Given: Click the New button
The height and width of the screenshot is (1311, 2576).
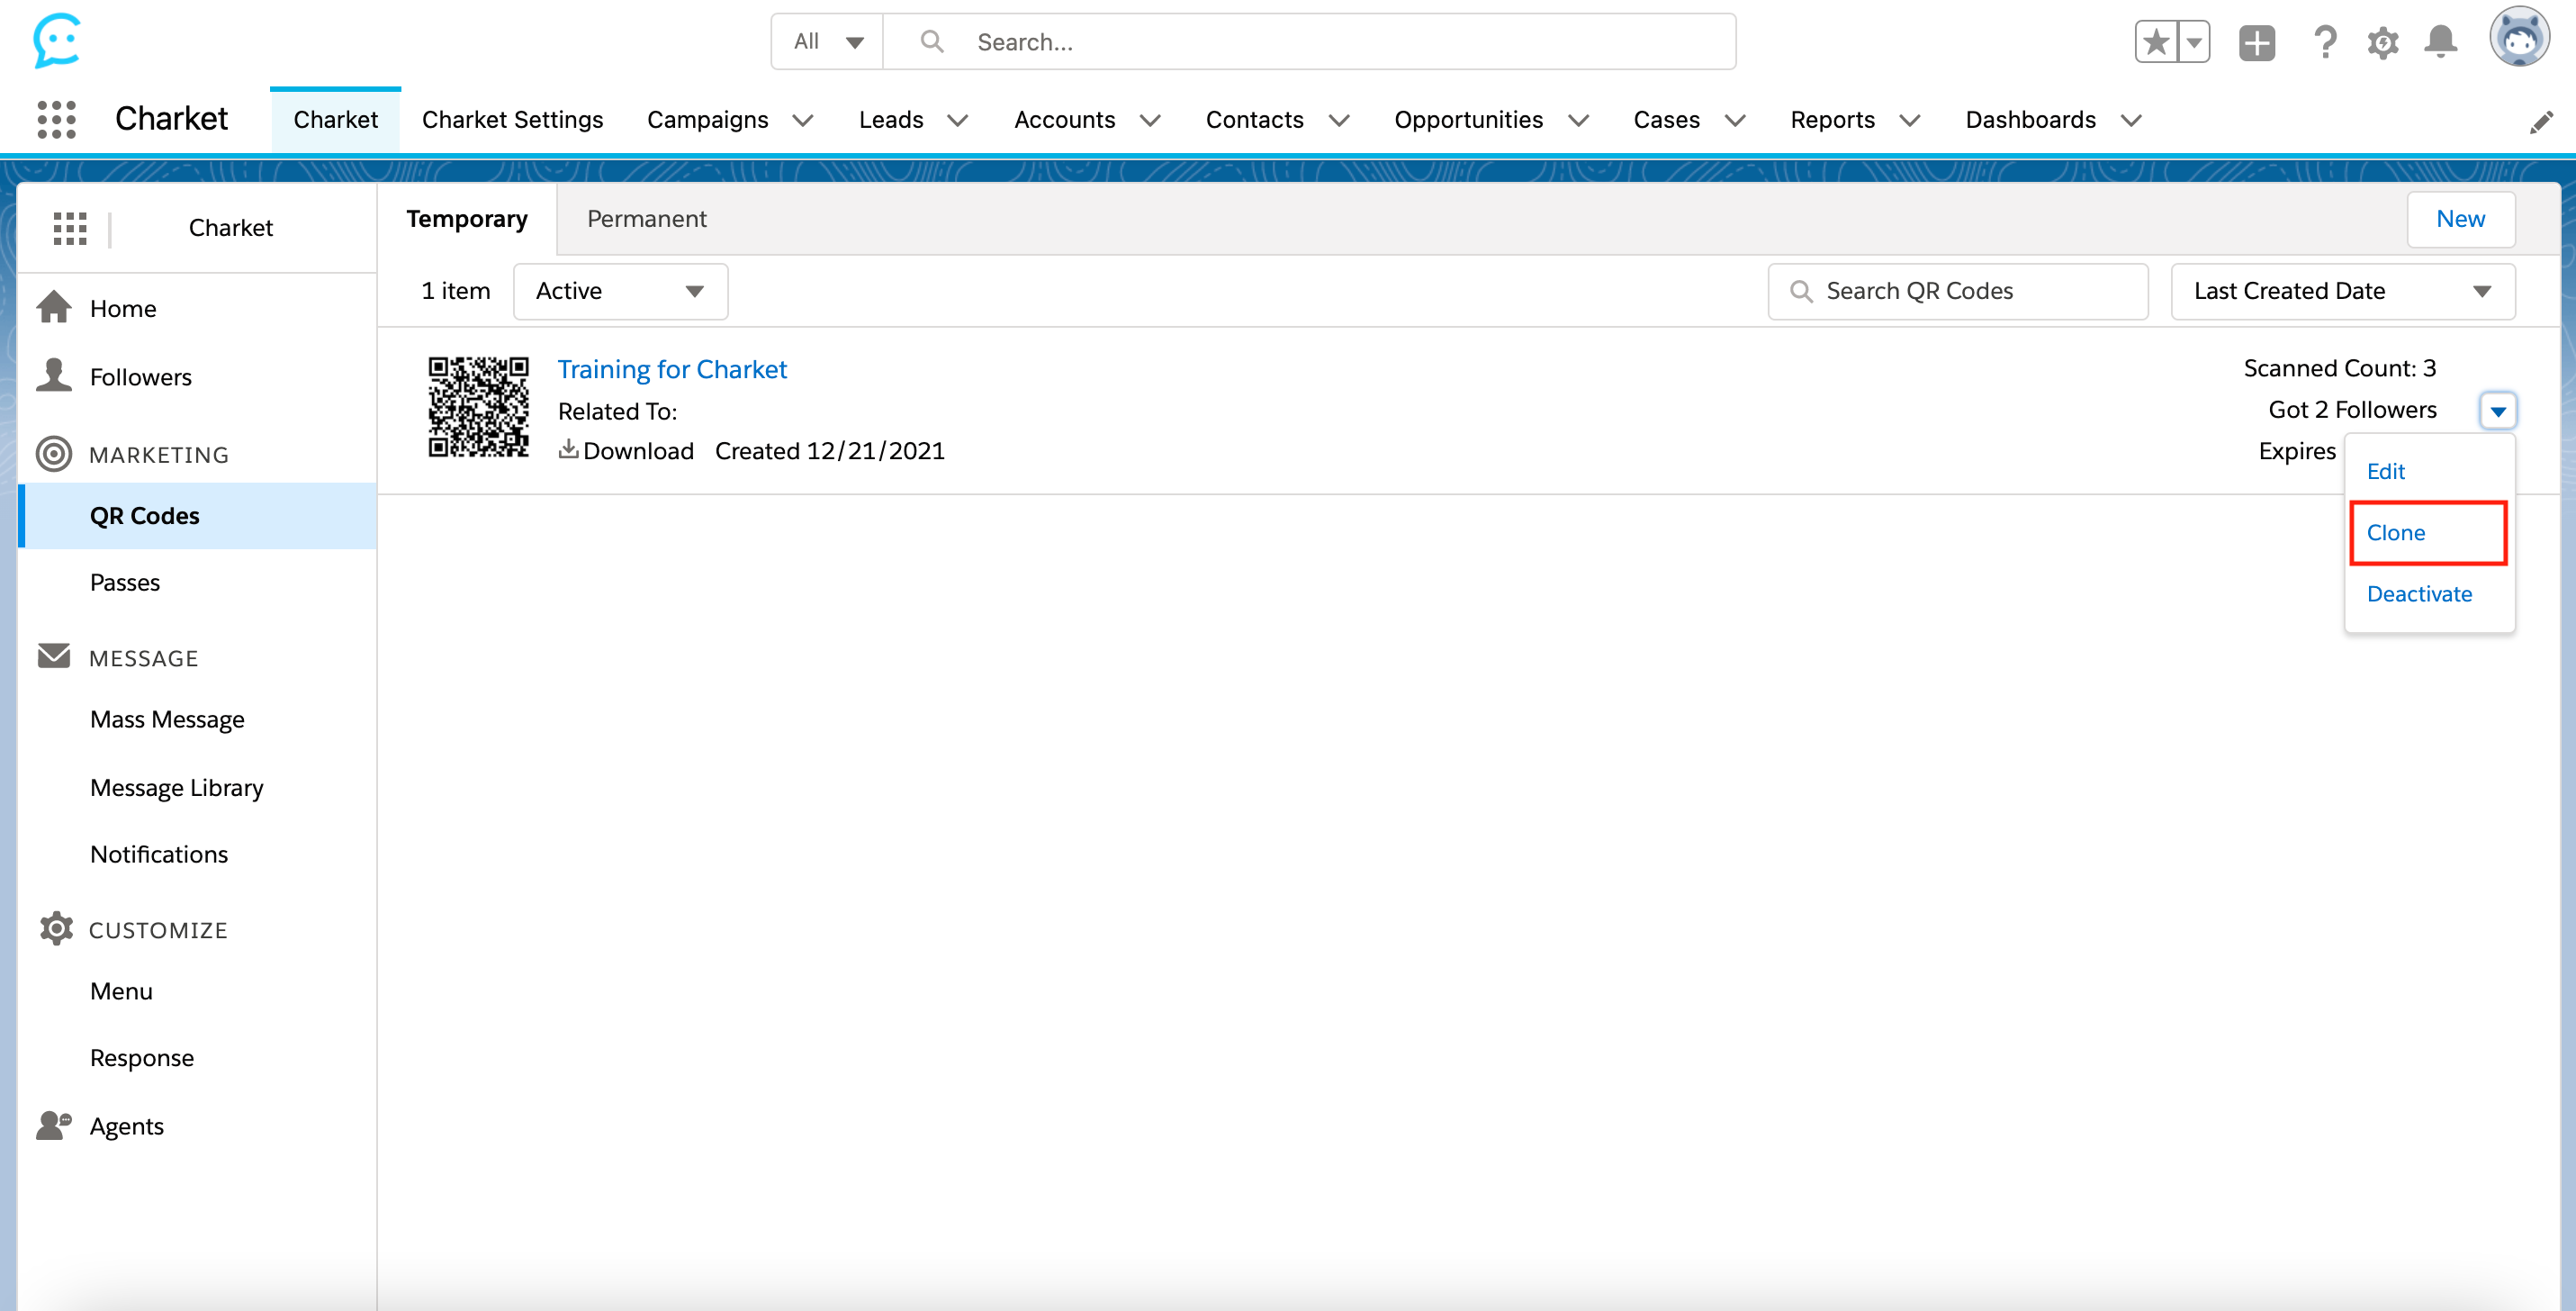Looking at the screenshot, I should click(x=2459, y=219).
